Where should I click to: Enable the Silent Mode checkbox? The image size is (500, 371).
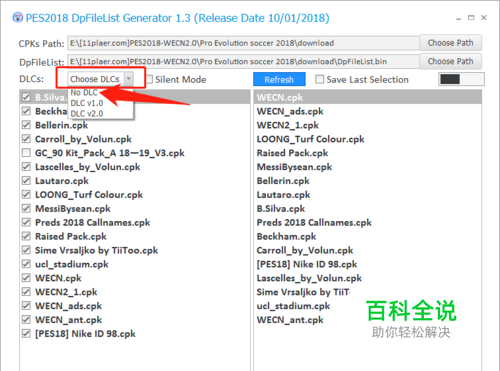150,79
